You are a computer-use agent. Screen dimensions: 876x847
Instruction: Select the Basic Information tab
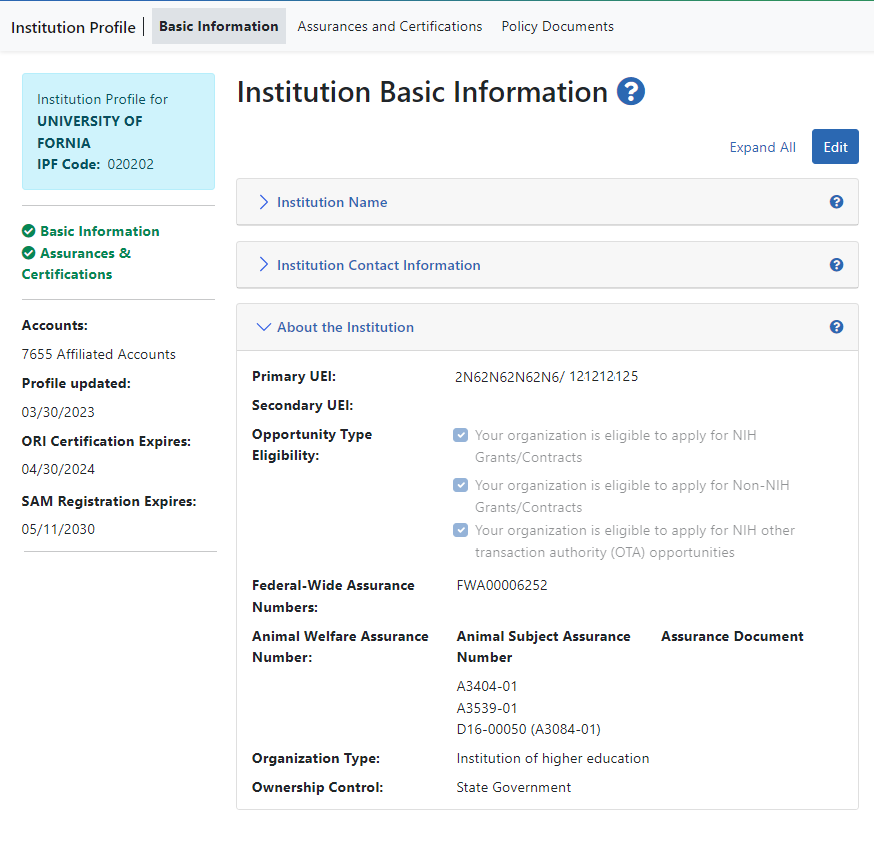[x=218, y=27]
